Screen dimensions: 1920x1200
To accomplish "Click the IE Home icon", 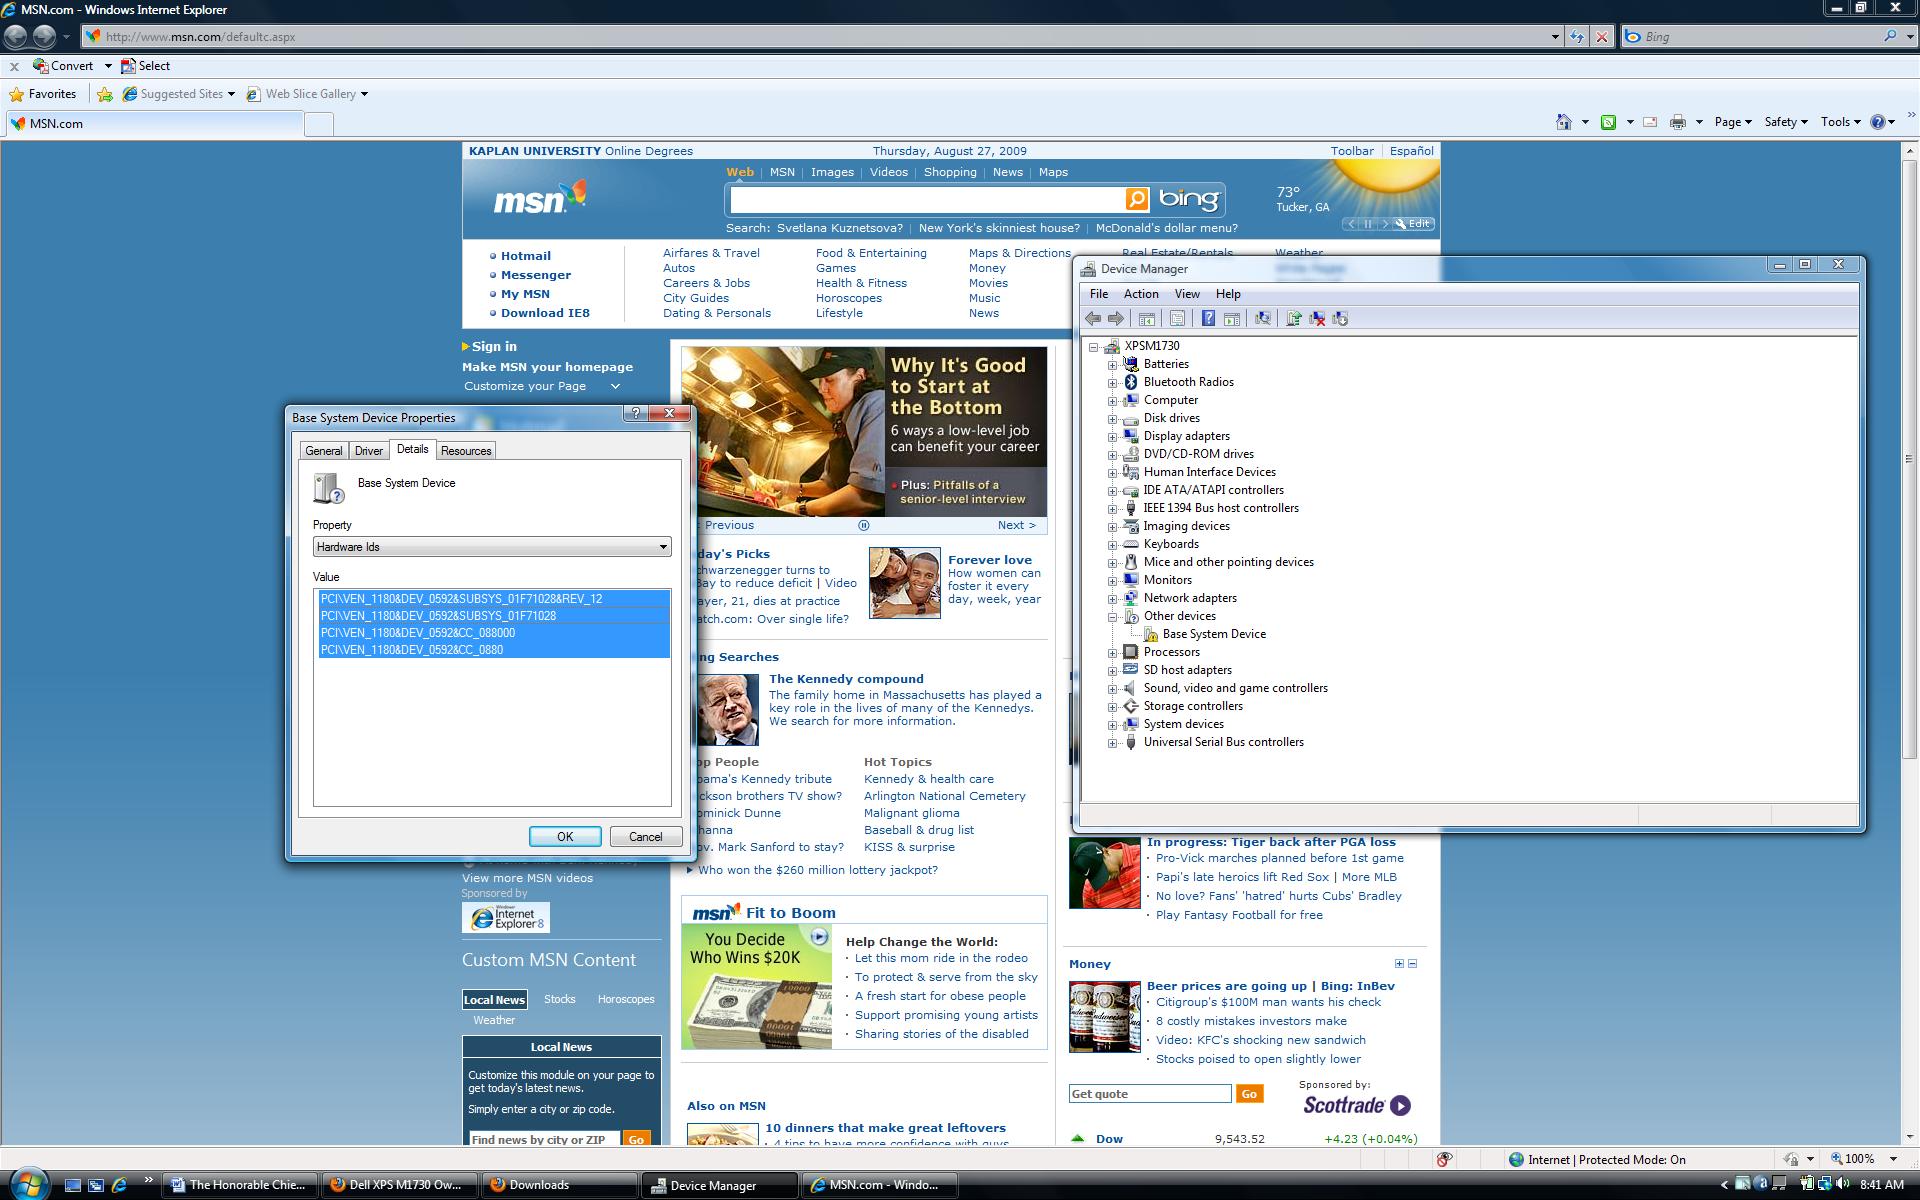I will [x=1563, y=122].
